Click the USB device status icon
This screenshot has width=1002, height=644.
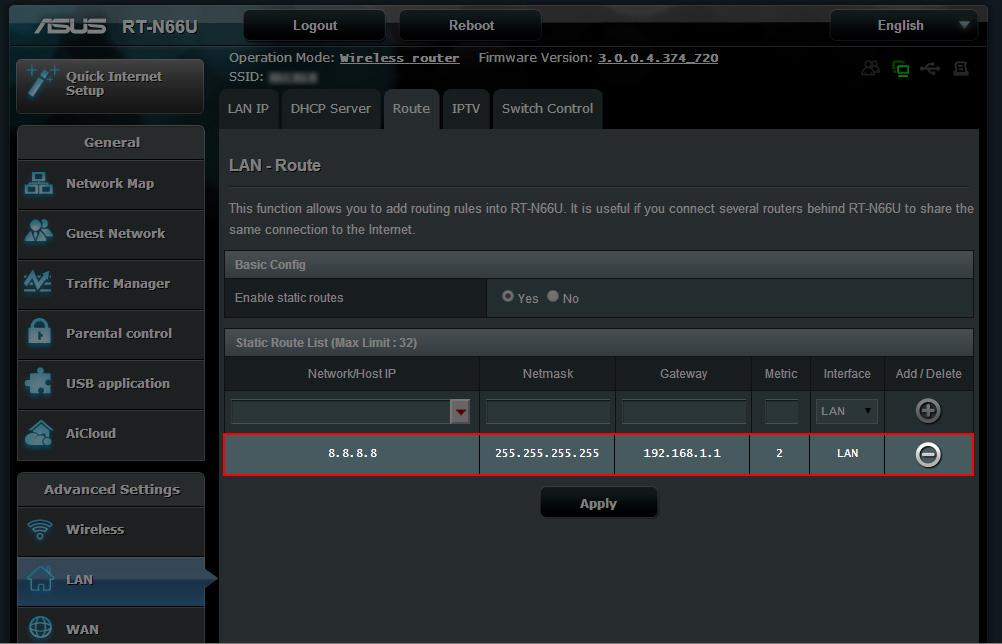pos(930,68)
